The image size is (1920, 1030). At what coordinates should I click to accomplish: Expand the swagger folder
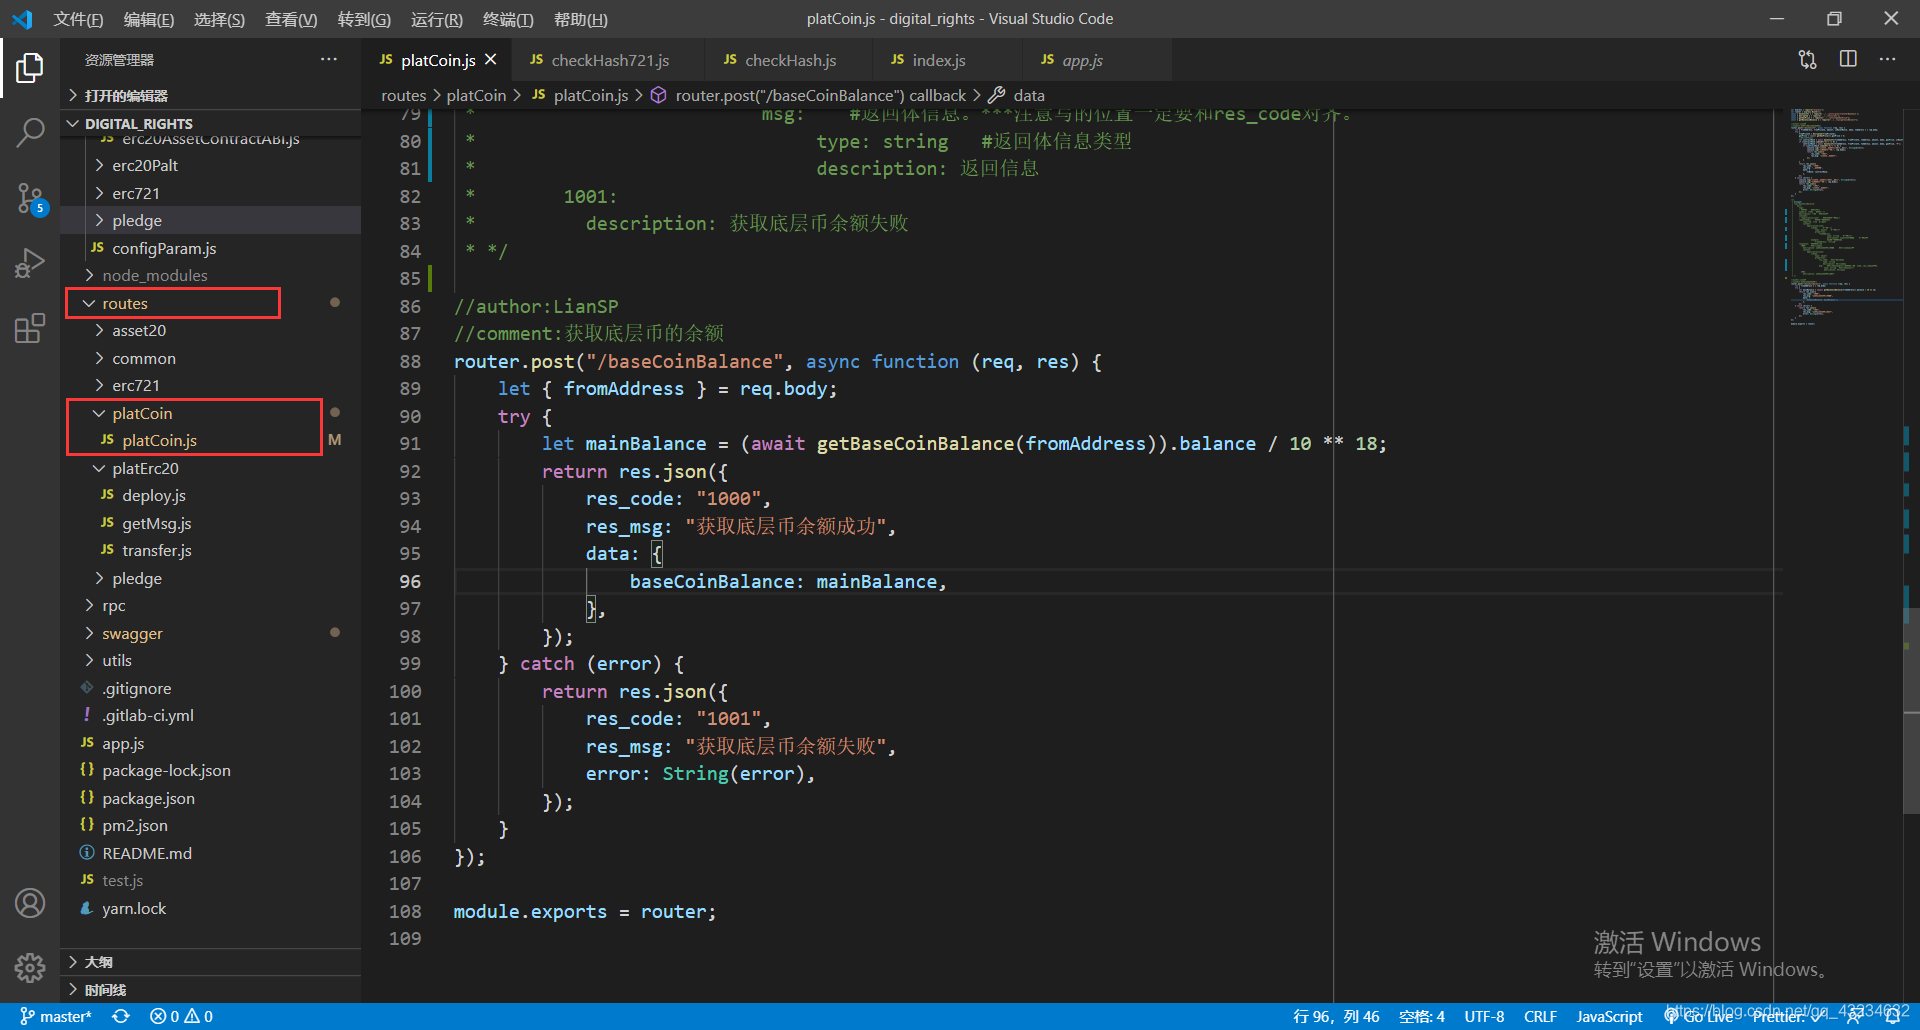(210, 633)
